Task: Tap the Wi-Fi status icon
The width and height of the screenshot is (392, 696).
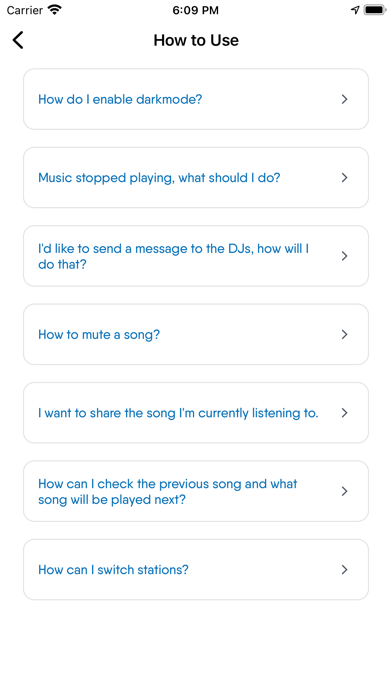Action: pos(55,10)
